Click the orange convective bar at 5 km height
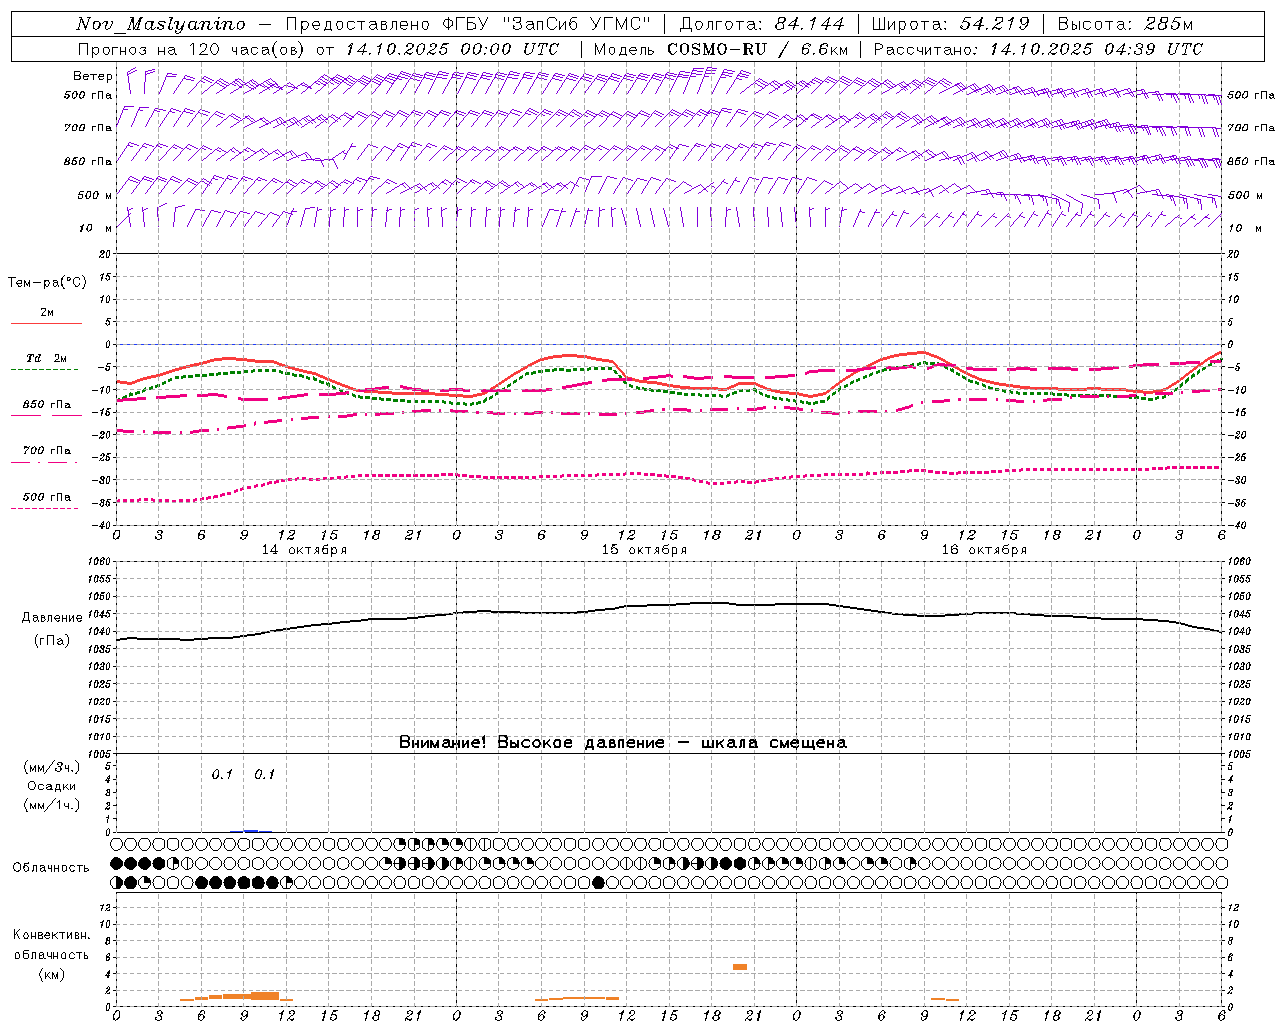1280x1024 pixels. 740,966
